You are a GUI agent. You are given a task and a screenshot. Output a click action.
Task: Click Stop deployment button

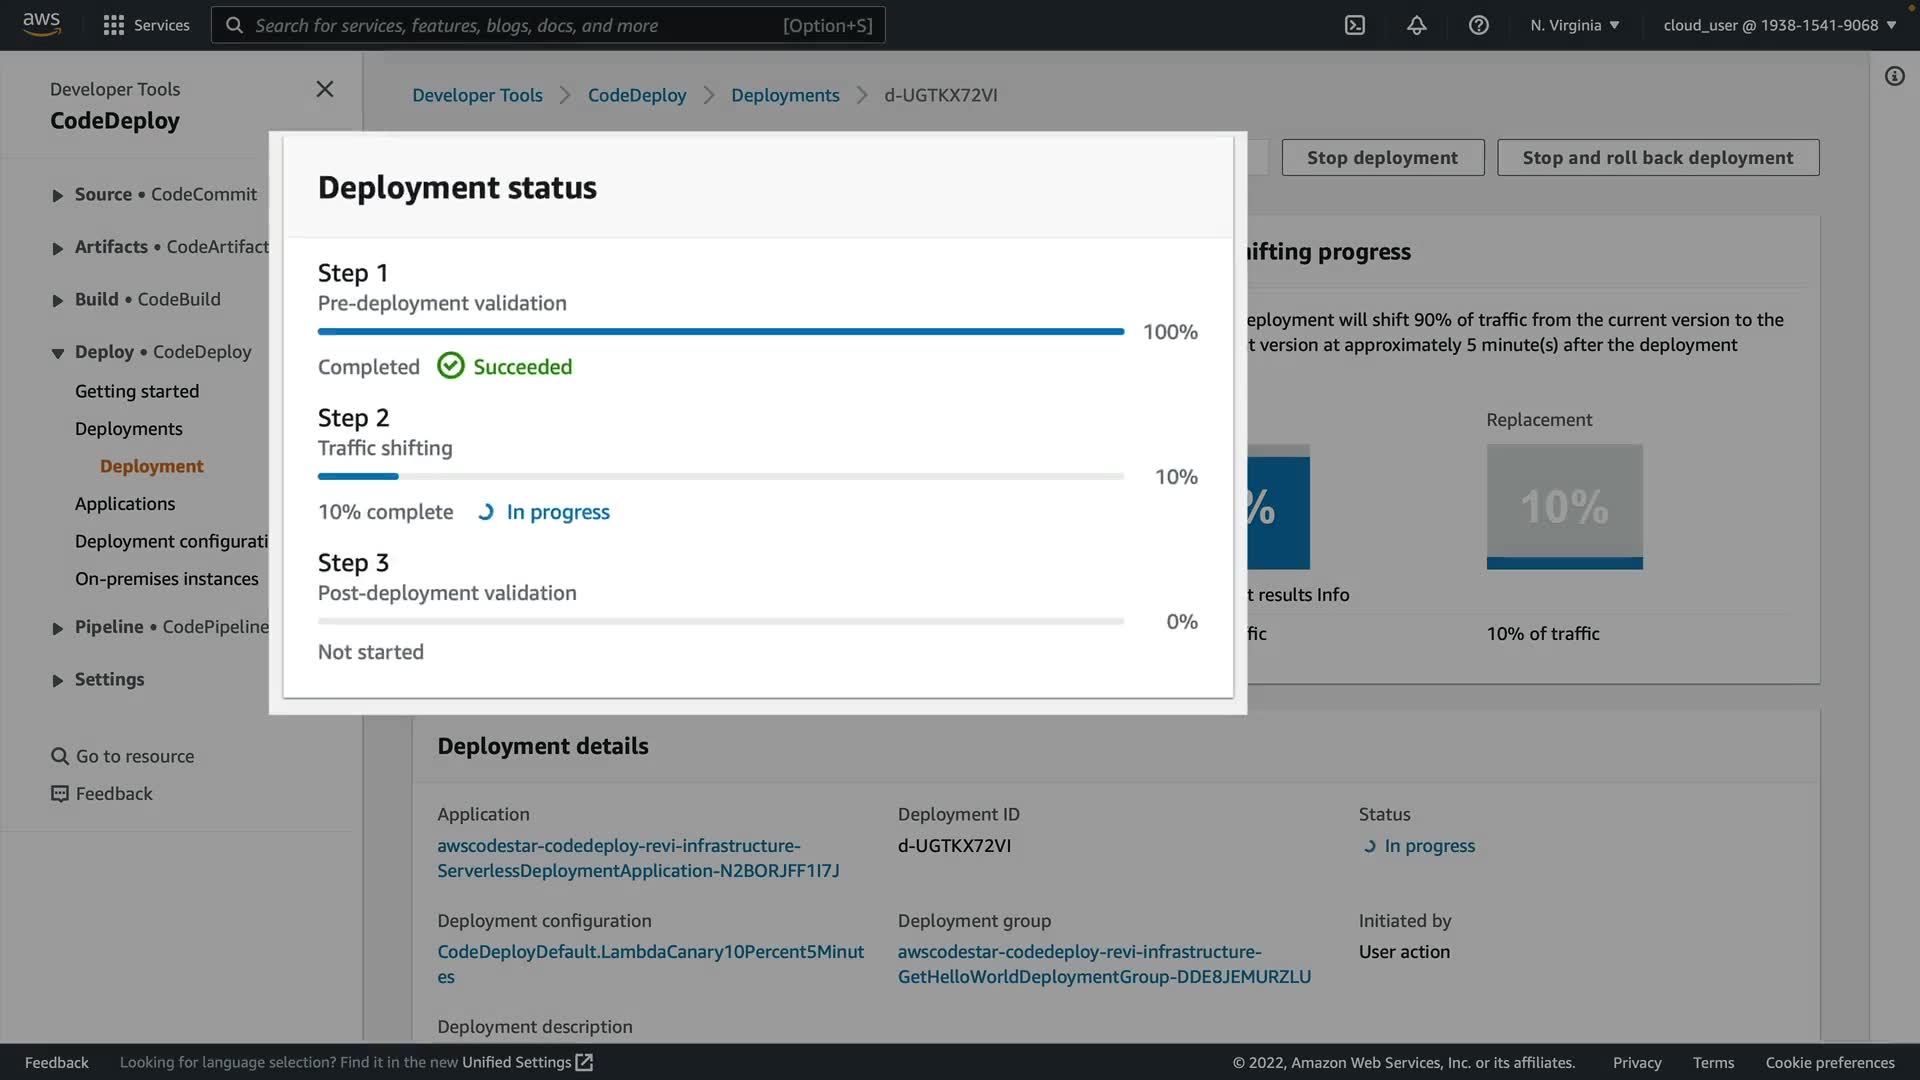pyautogui.click(x=1382, y=158)
